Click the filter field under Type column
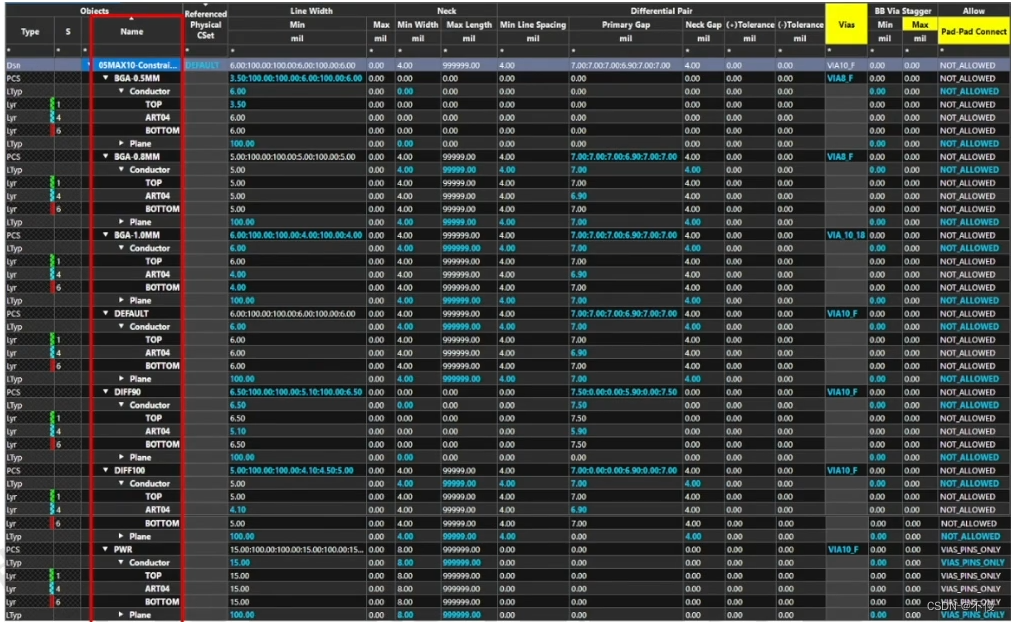Screen dimensions: 1011x622 [x=30, y=50]
